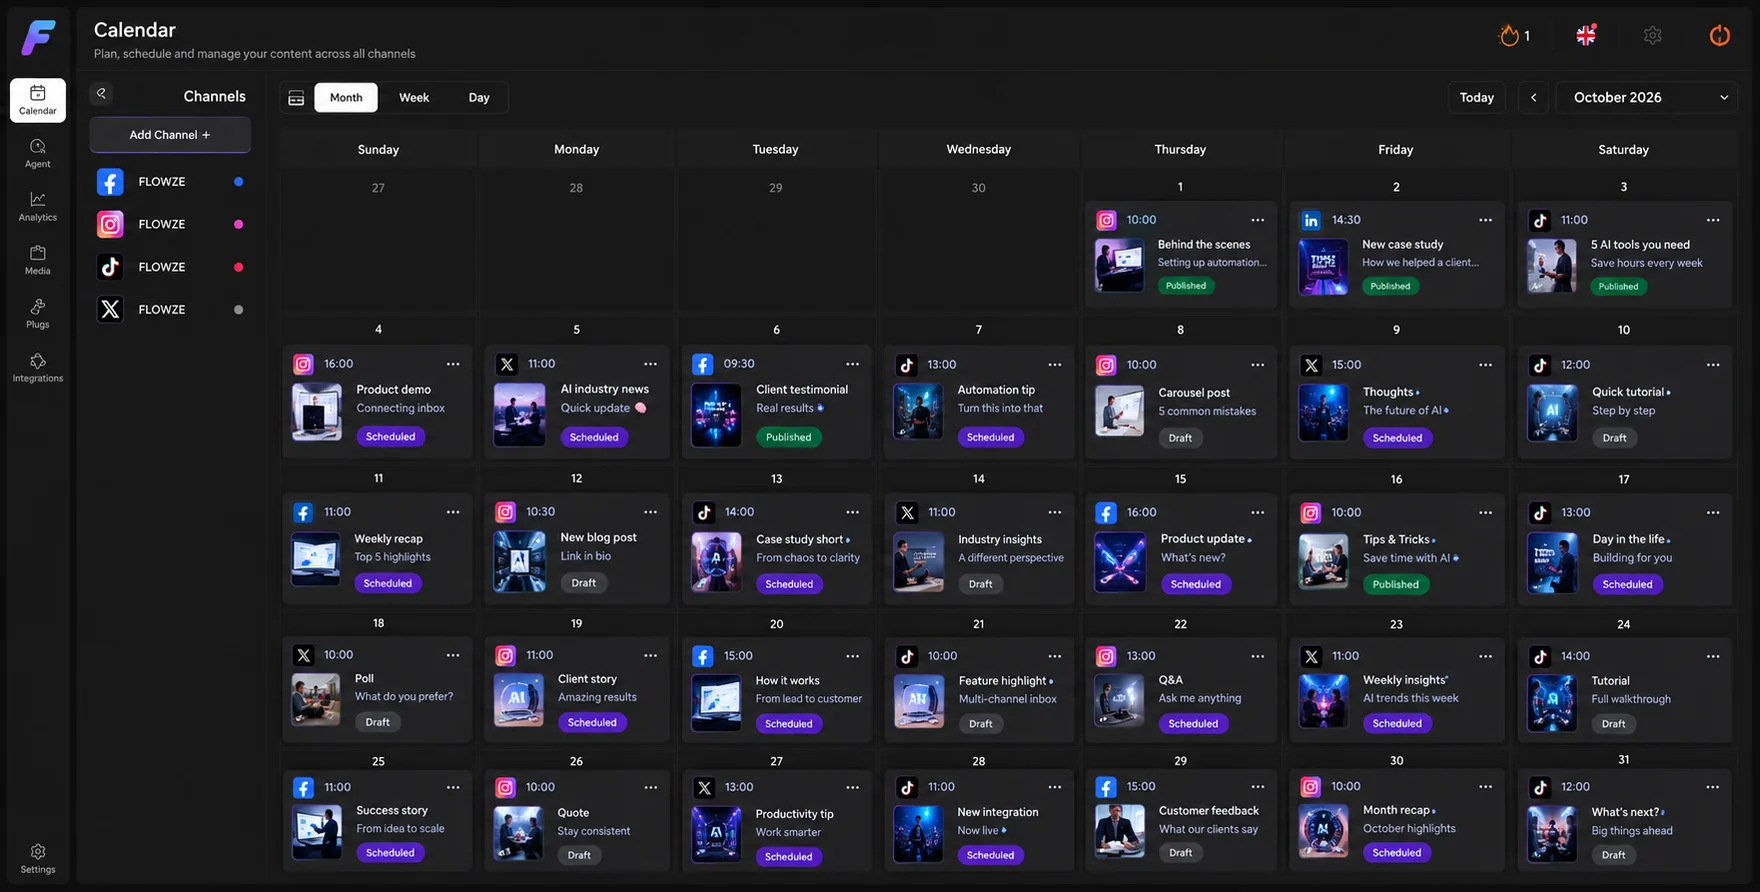Viewport: 1760px width, 892px height.
Task: Switch to Day view
Action: click(x=479, y=97)
